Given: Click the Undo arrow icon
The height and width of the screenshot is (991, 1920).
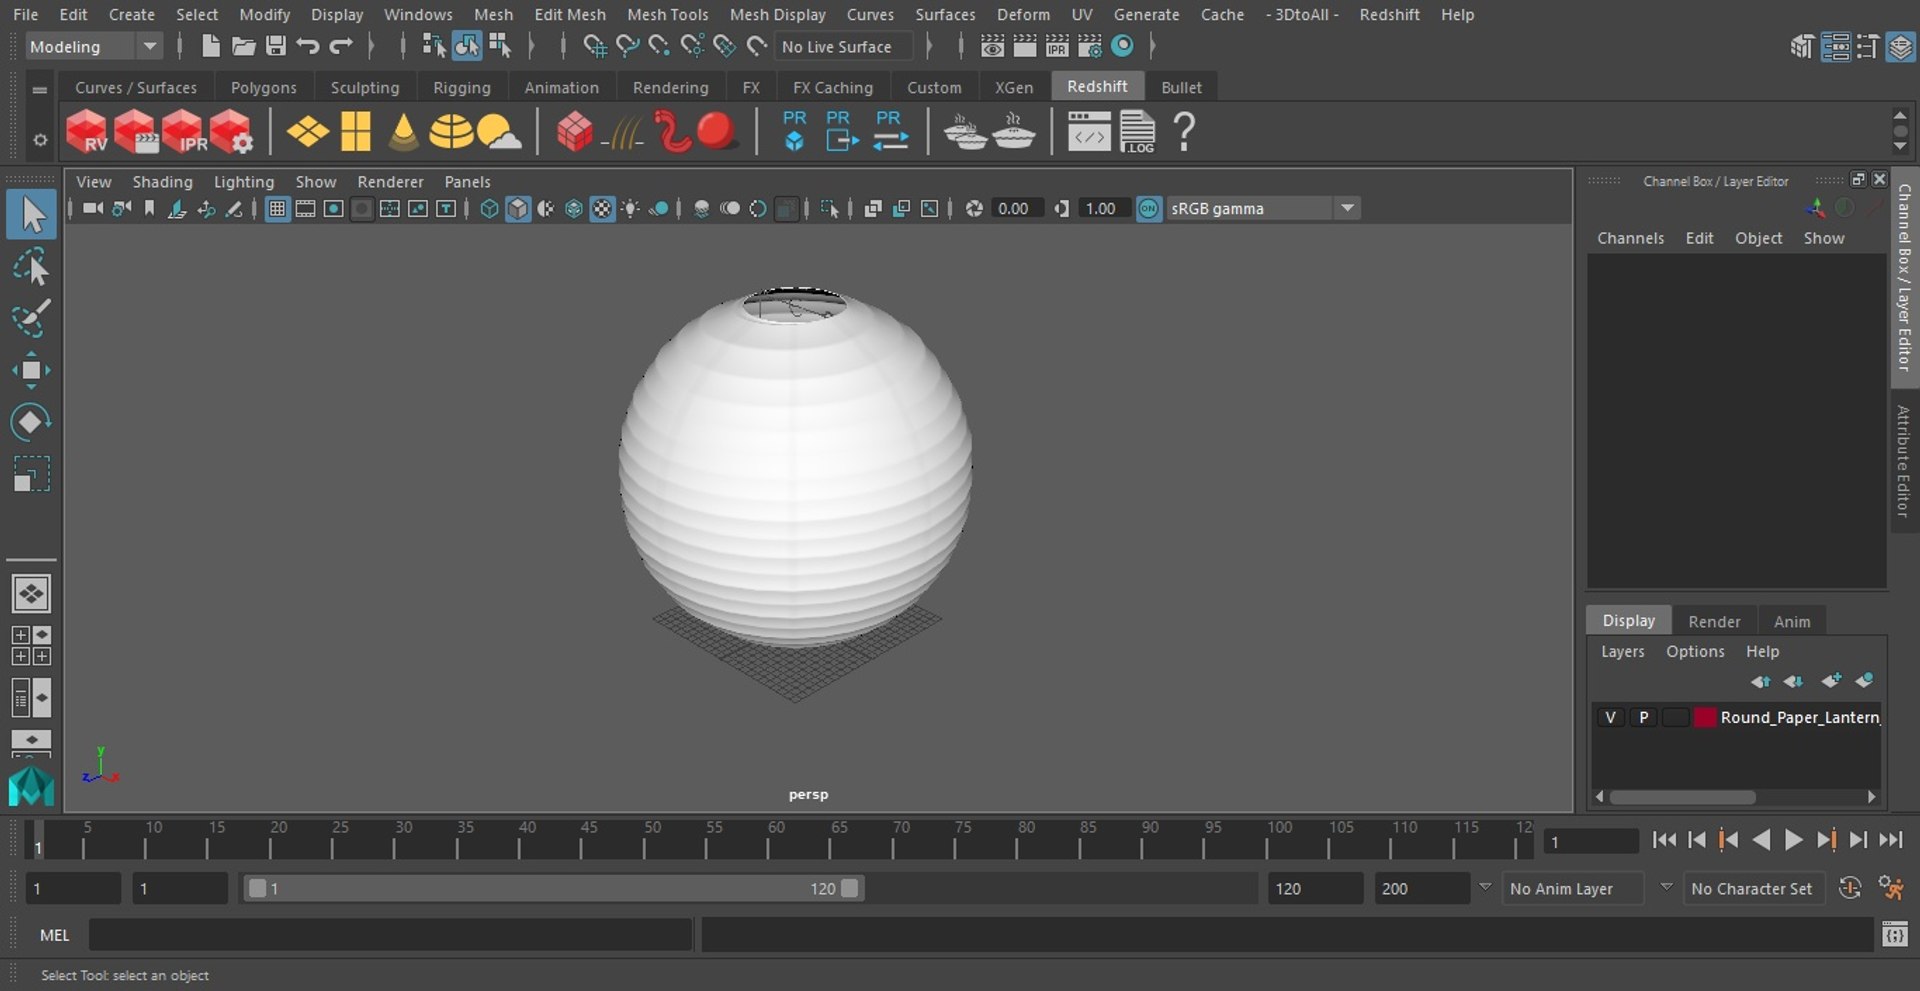Looking at the screenshot, I should (308, 46).
